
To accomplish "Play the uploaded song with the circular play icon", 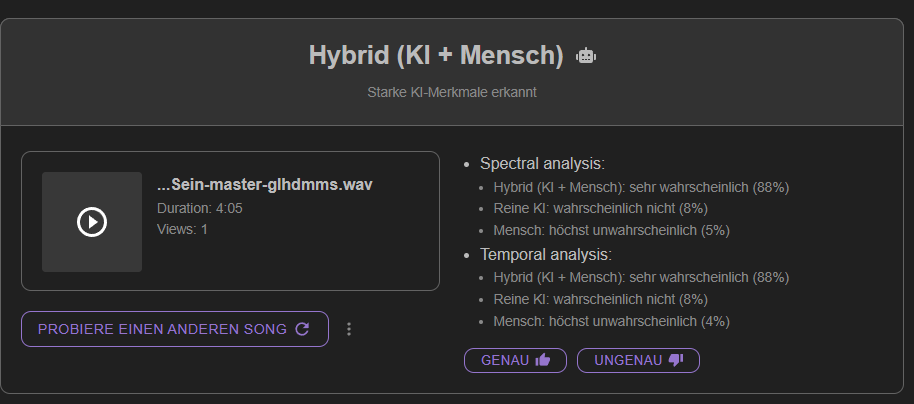I will [92, 222].
